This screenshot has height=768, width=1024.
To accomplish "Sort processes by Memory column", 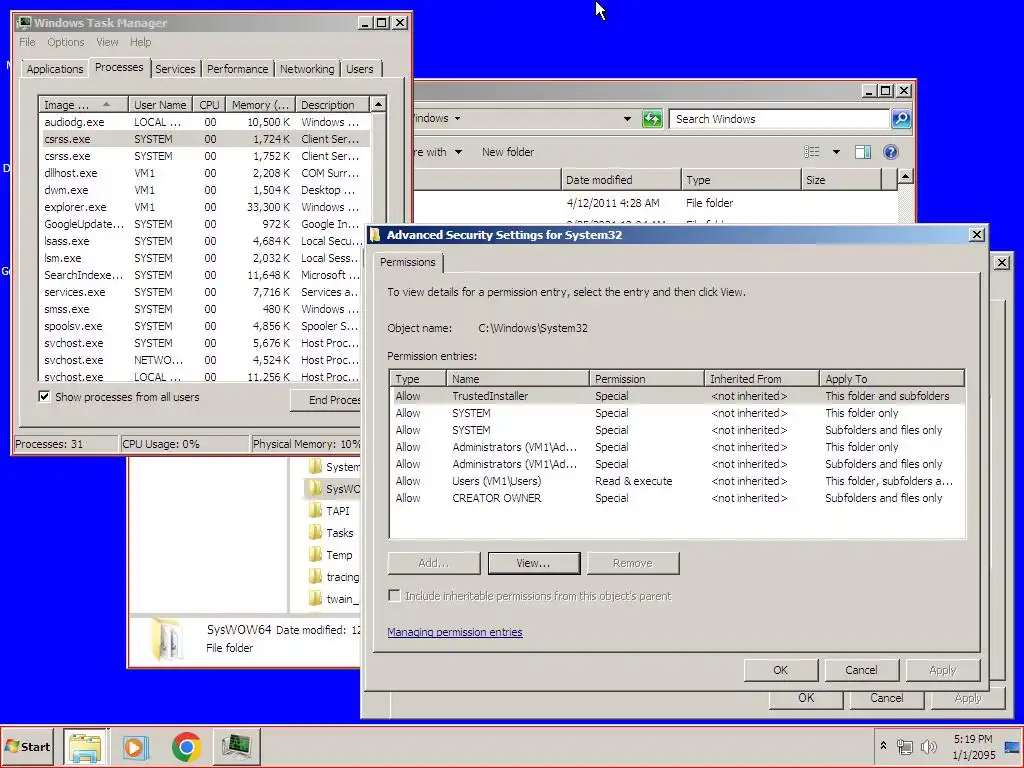I will (x=261, y=104).
